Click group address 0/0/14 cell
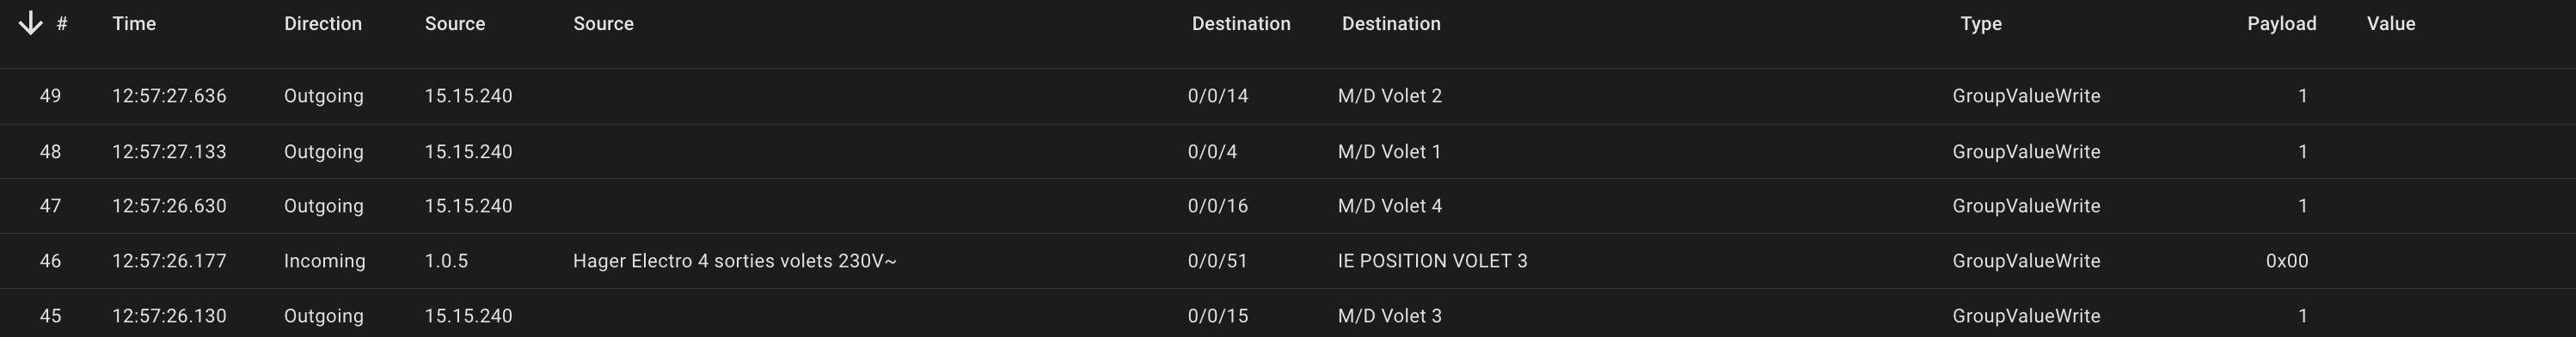 [1218, 96]
